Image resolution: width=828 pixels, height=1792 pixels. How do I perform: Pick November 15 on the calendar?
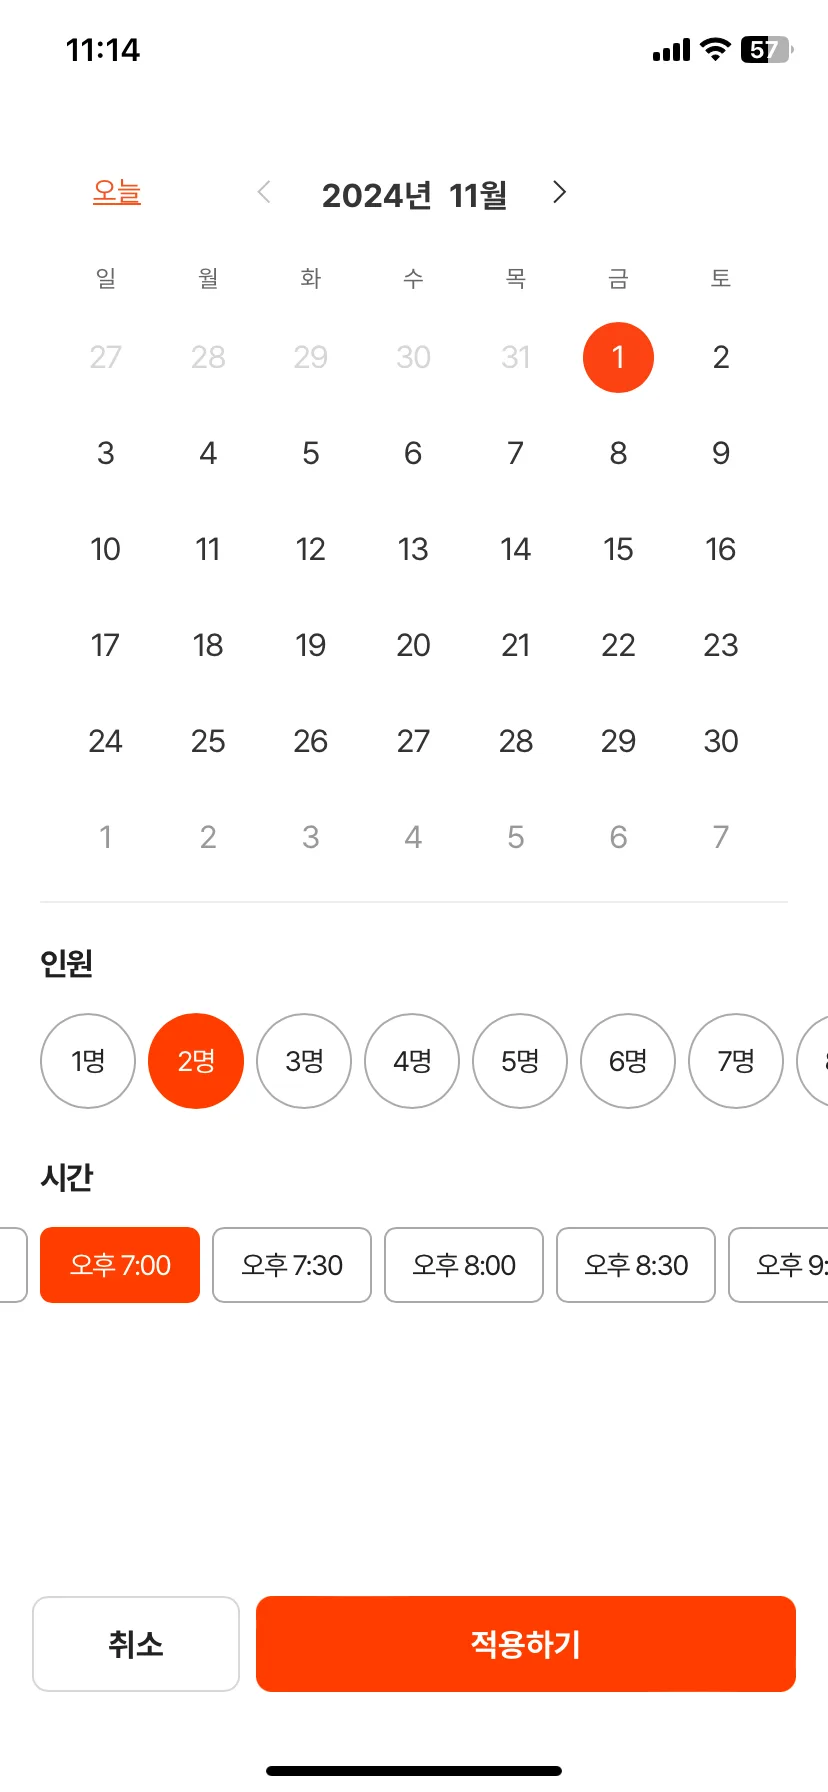point(618,549)
